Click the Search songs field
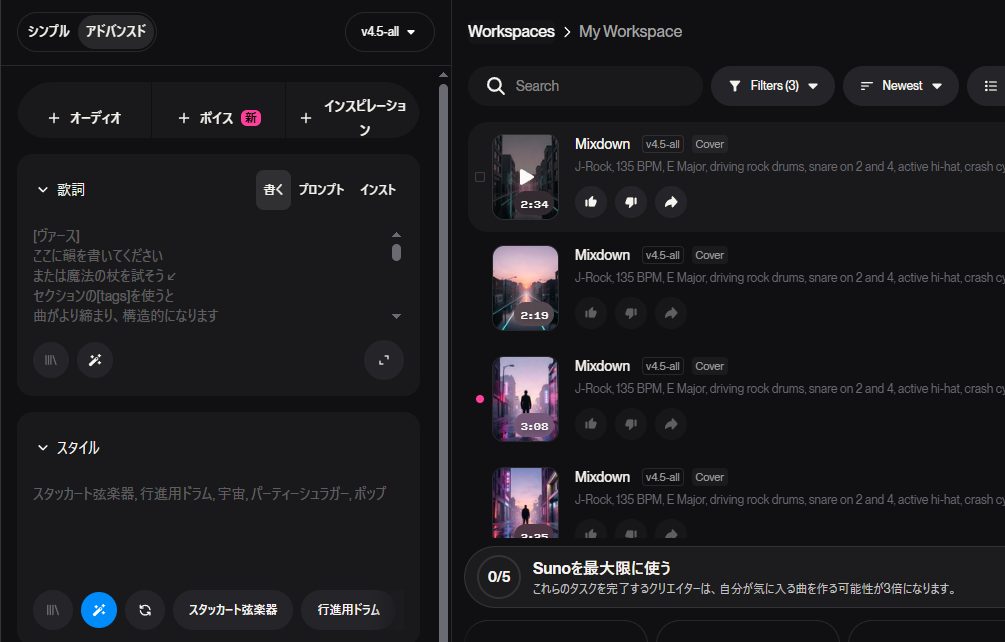Viewport: 1005px width, 642px height. pos(585,86)
